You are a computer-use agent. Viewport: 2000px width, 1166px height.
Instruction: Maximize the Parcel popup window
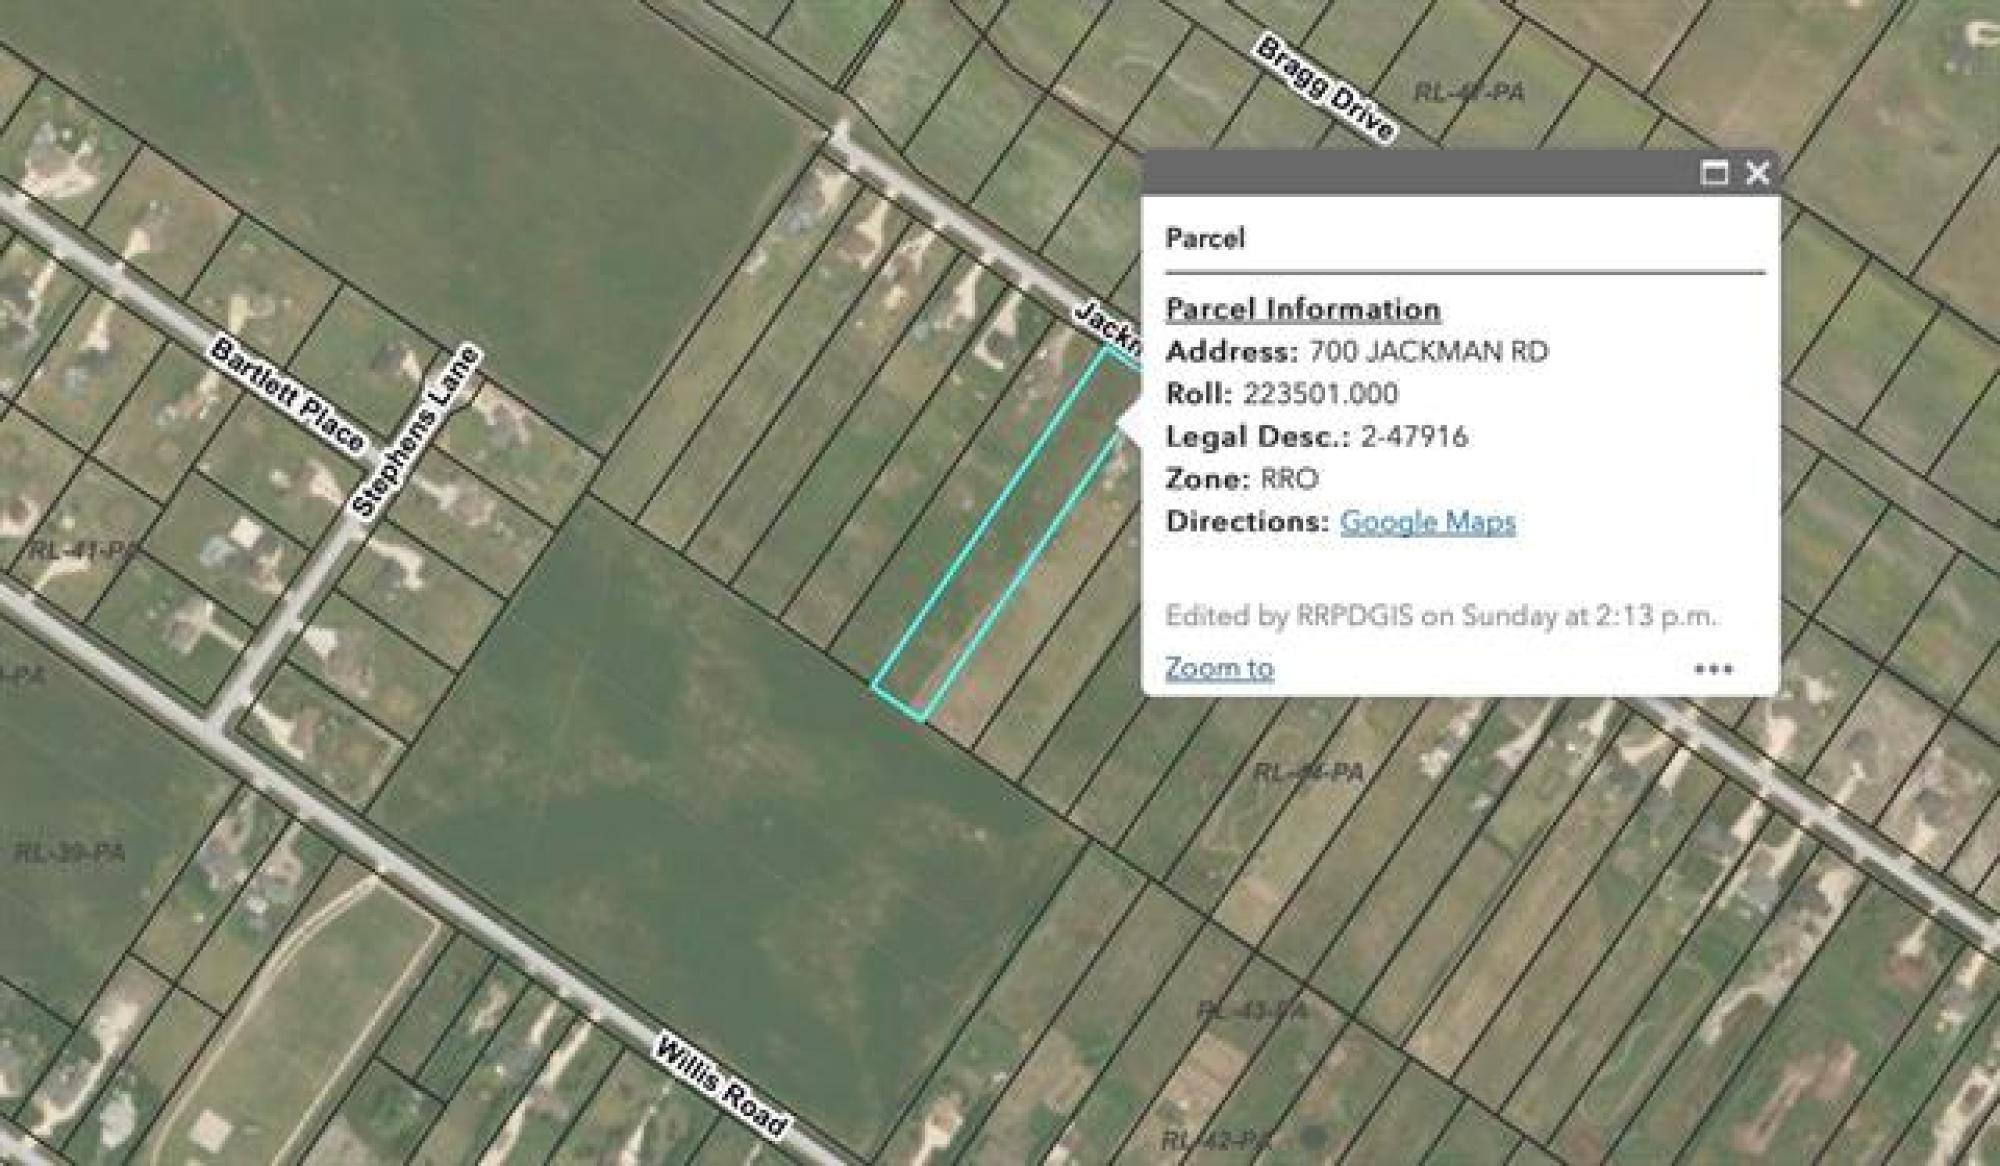click(x=1714, y=173)
